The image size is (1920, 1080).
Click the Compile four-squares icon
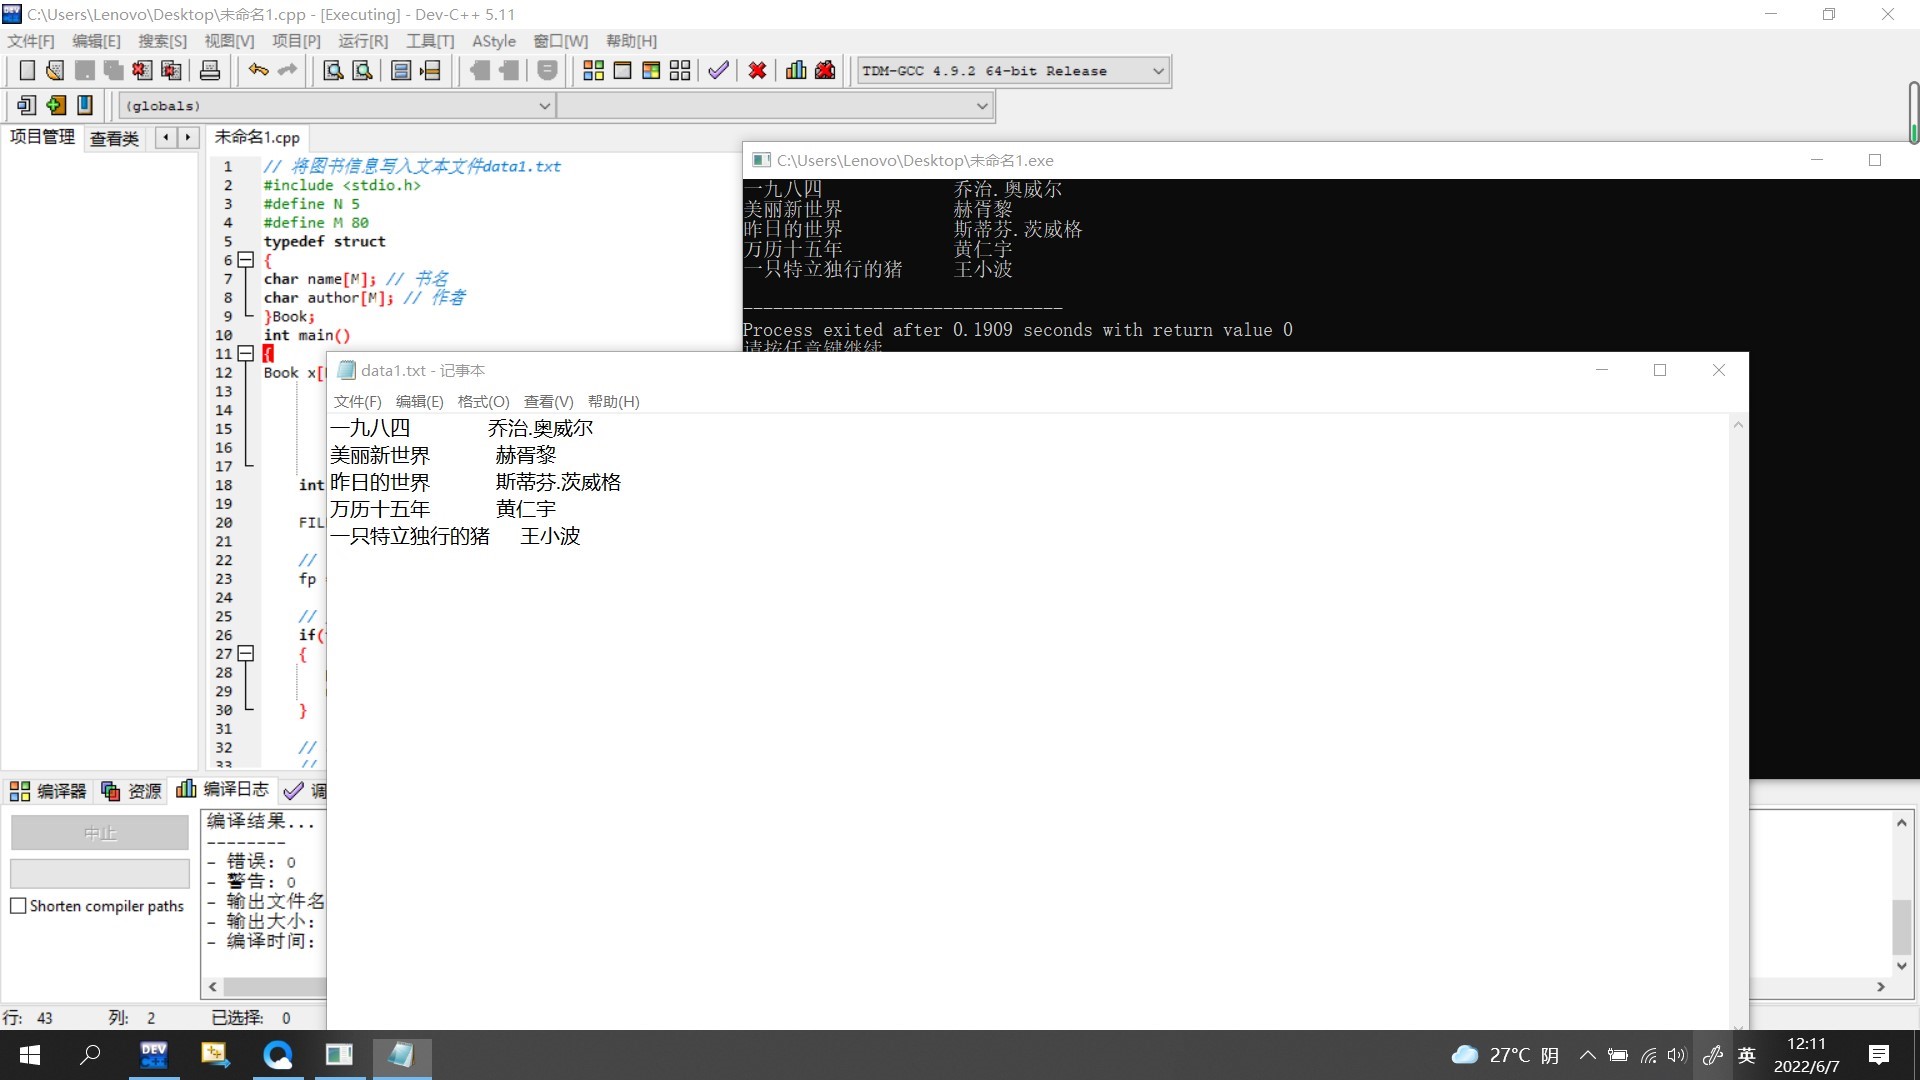[x=593, y=70]
